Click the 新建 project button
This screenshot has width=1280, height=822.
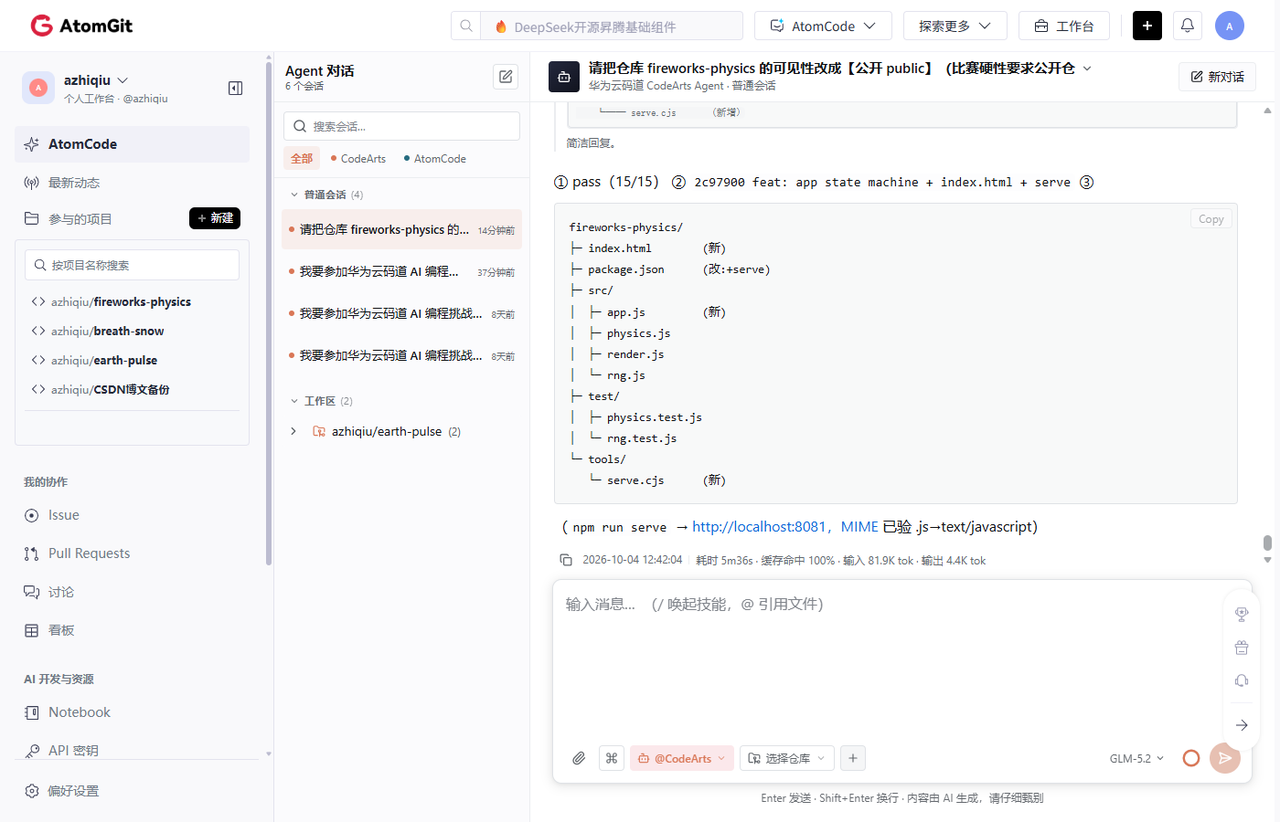[x=215, y=218]
